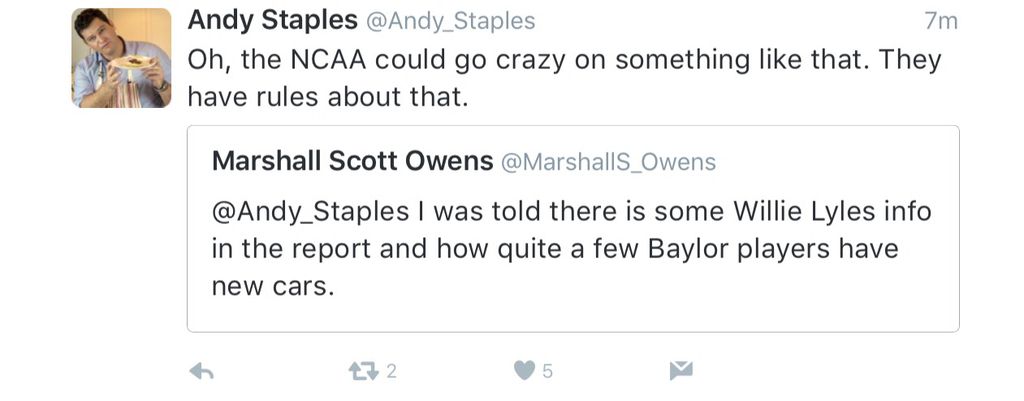
Task: Click the 7m timestamp
Action: tap(941, 21)
